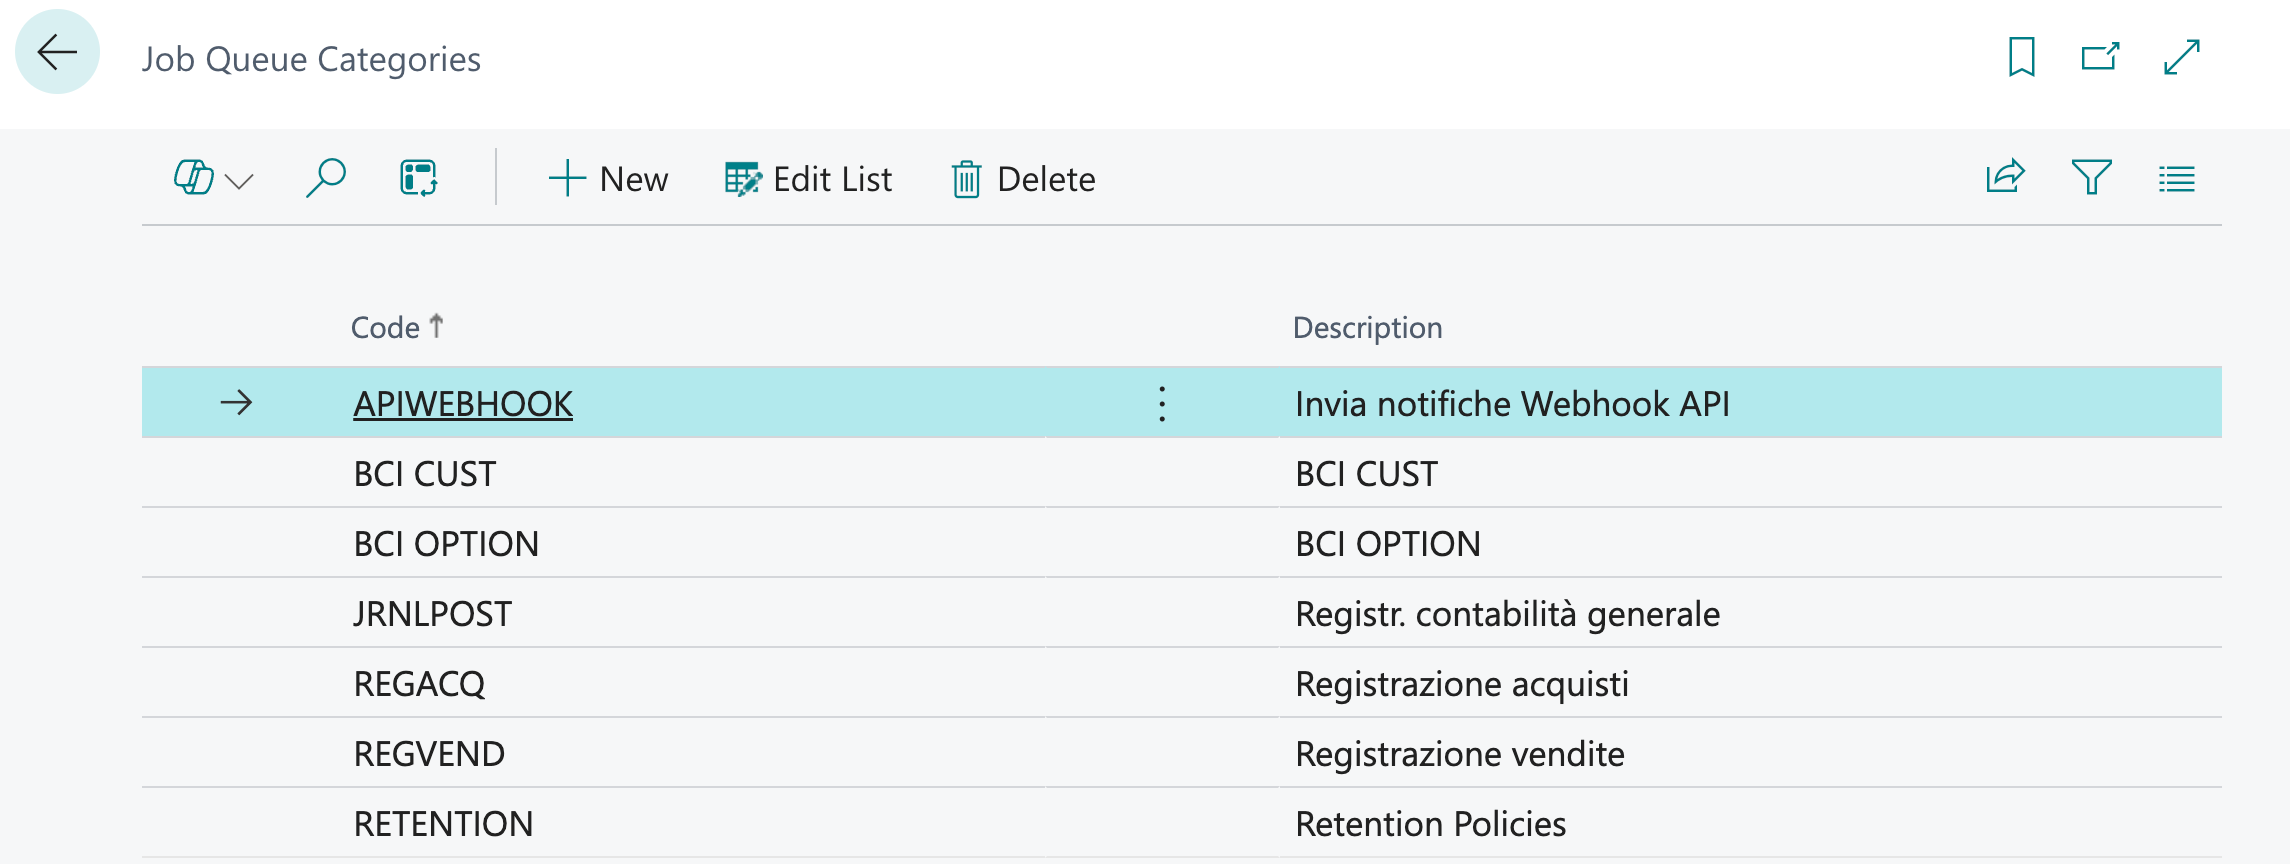Image resolution: width=2290 pixels, height=864 pixels.
Task: Click the back arrow button
Action: 57,52
